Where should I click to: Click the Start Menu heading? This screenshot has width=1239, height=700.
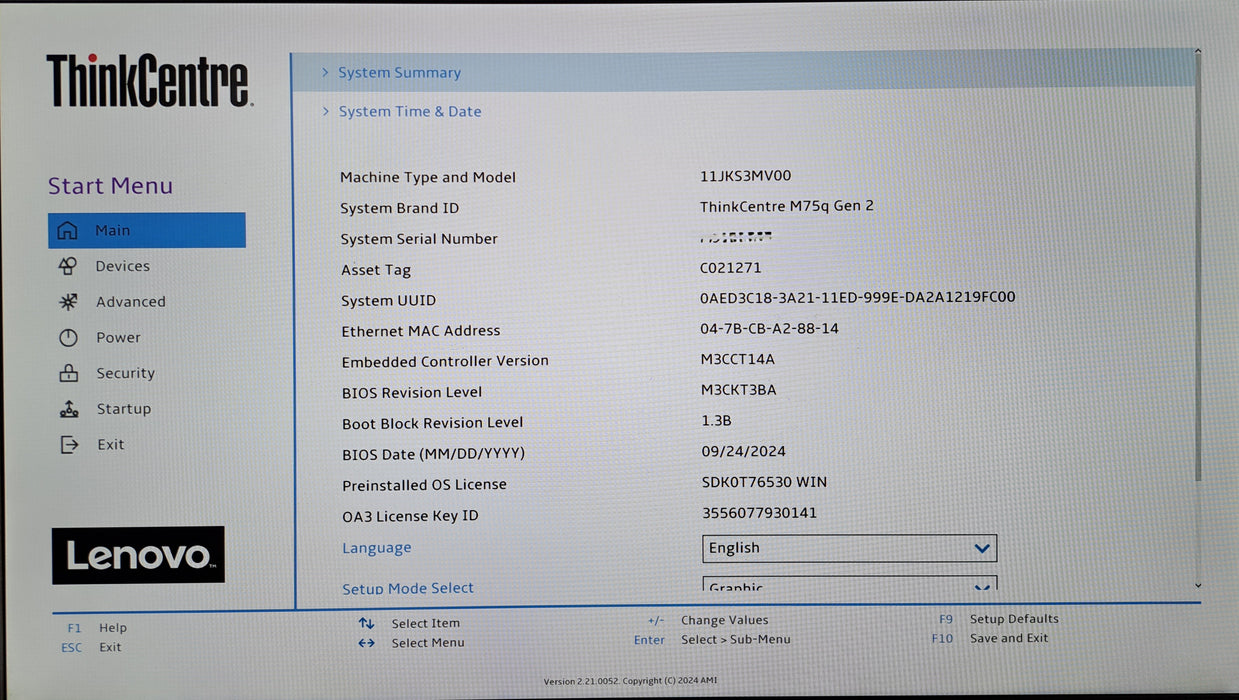(110, 186)
